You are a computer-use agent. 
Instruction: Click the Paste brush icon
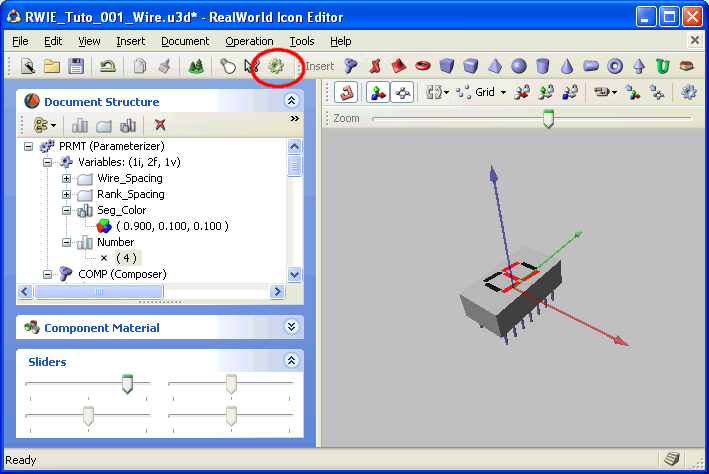[164, 66]
